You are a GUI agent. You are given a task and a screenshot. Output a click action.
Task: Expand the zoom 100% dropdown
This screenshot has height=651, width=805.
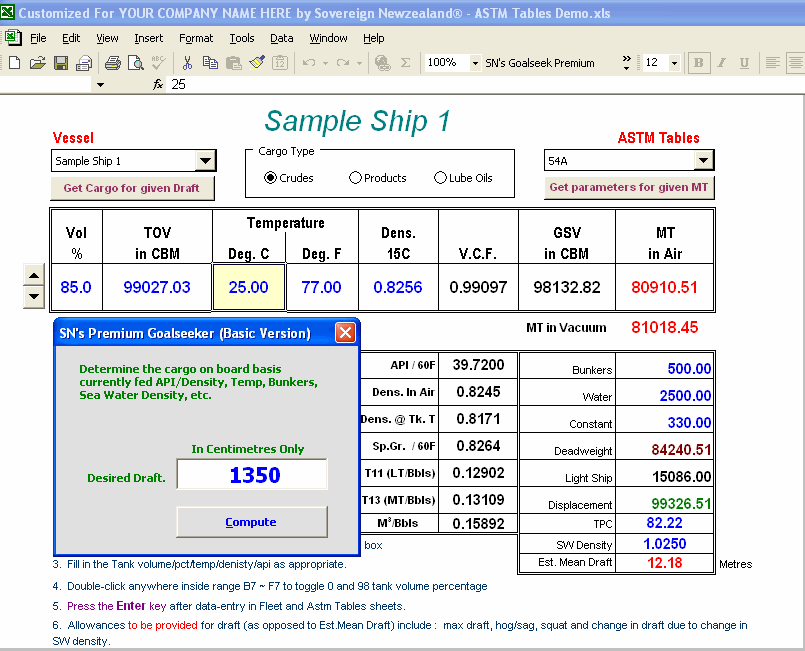pyautogui.click(x=475, y=63)
